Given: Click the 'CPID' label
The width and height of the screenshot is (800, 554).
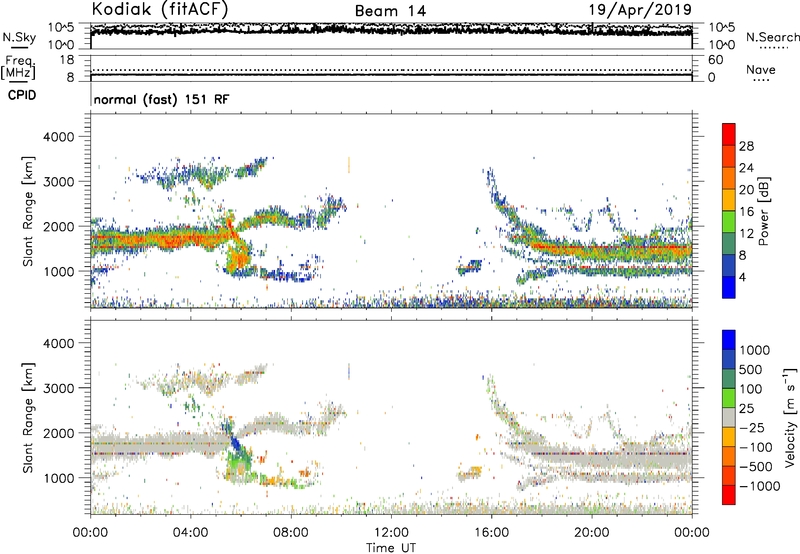Looking at the screenshot, I should (x=22, y=95).
